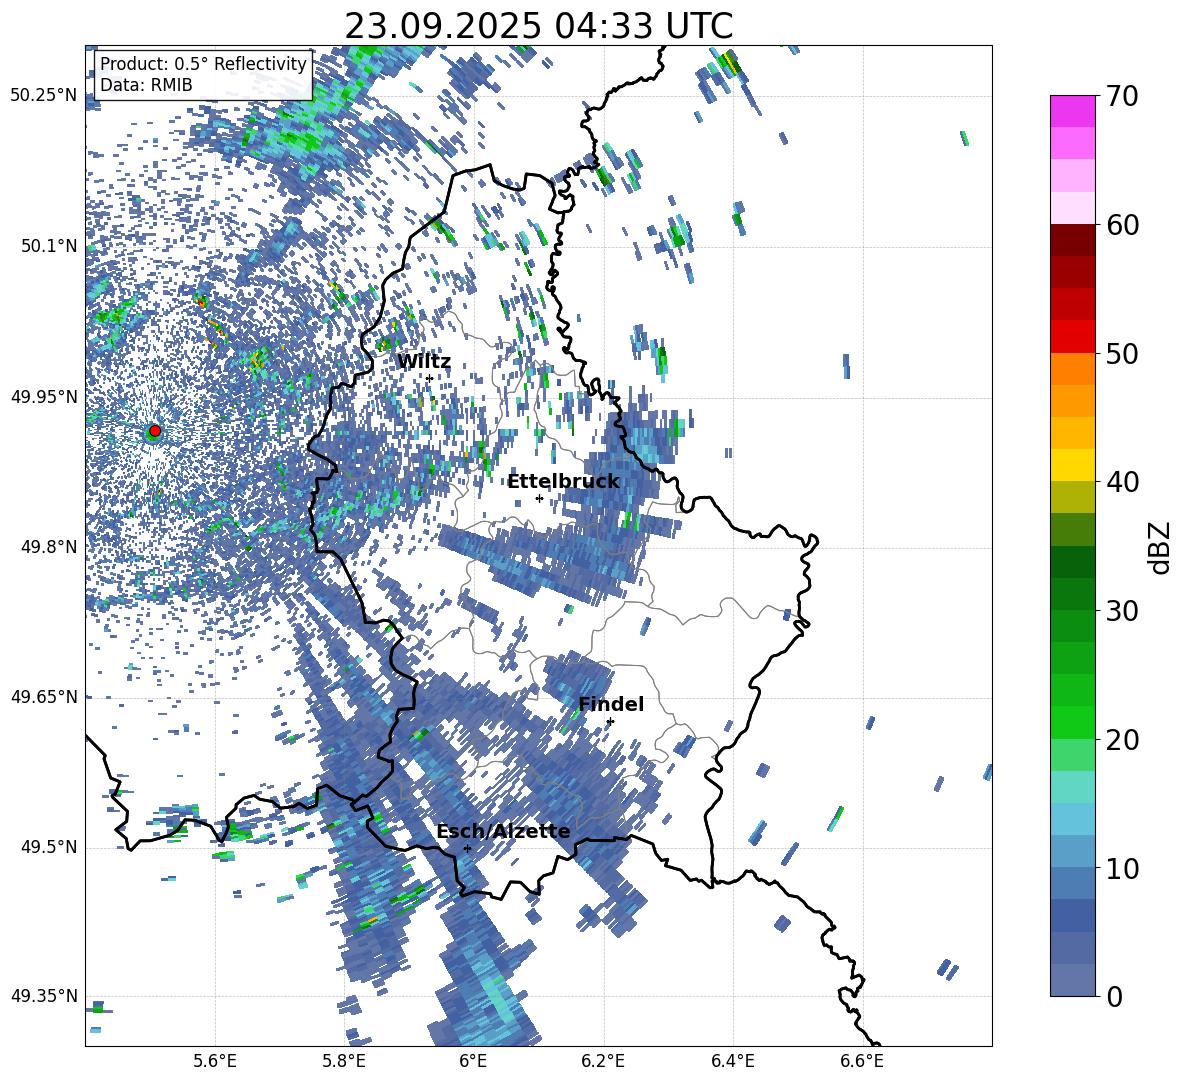Click the 49.65°N latitude tick label

[44, 697]
